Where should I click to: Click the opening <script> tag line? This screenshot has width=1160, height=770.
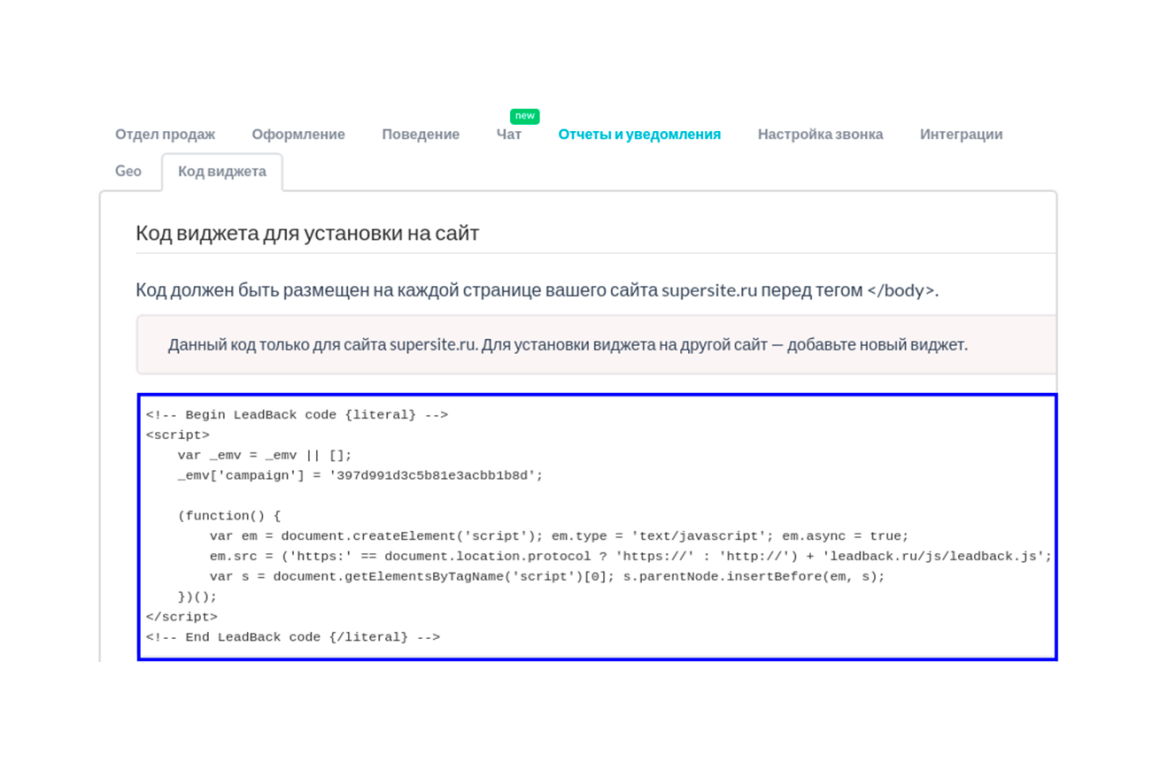tap(178, 435)
